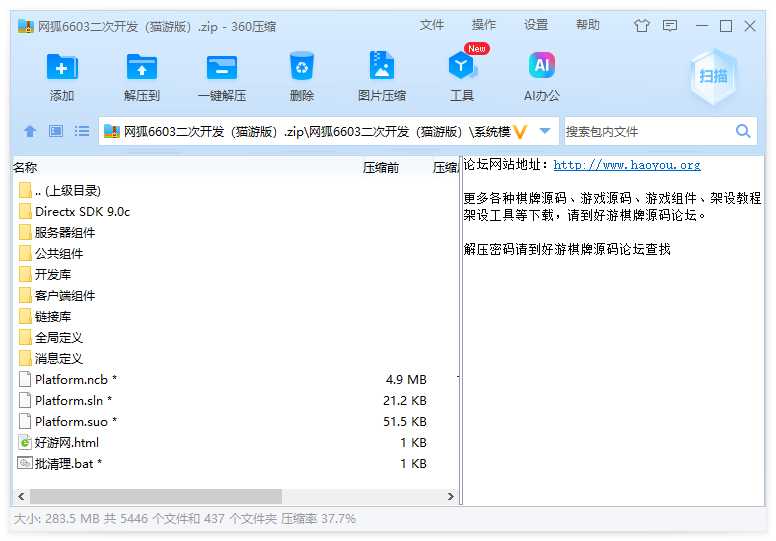Launch the AI办公 icon

point(541,65)
